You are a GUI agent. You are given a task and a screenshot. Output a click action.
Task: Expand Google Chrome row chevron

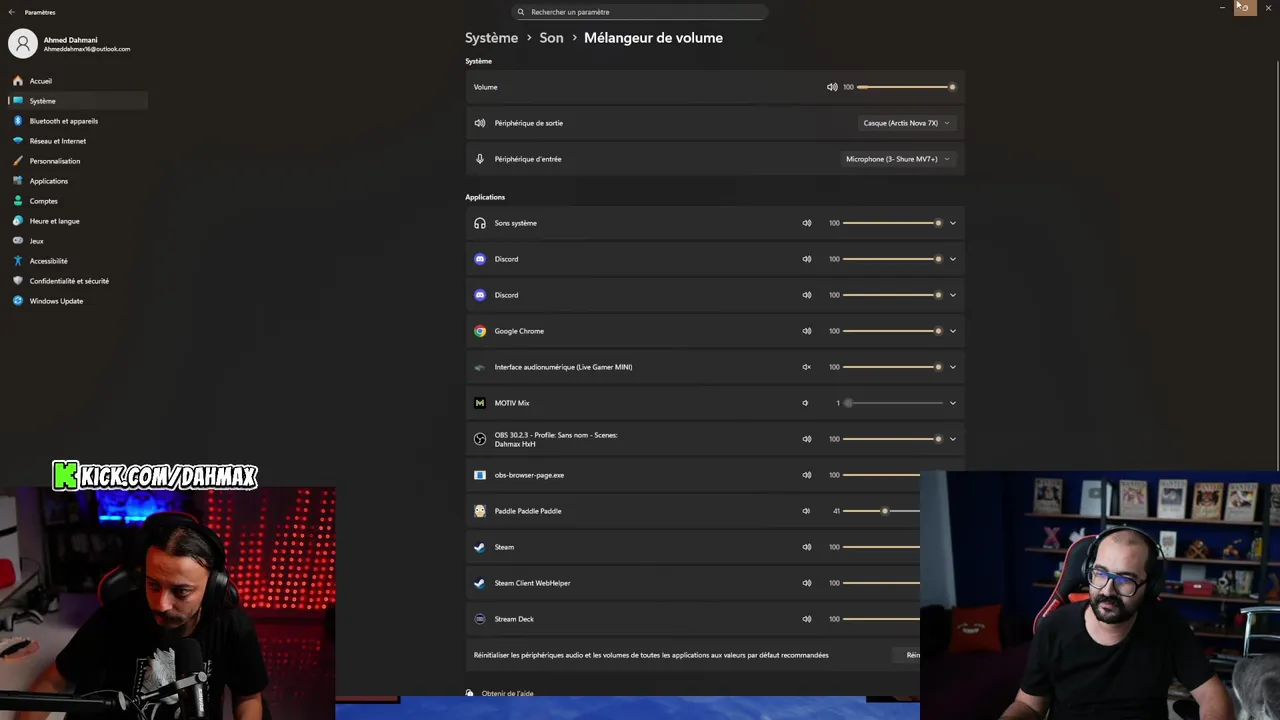953,331
